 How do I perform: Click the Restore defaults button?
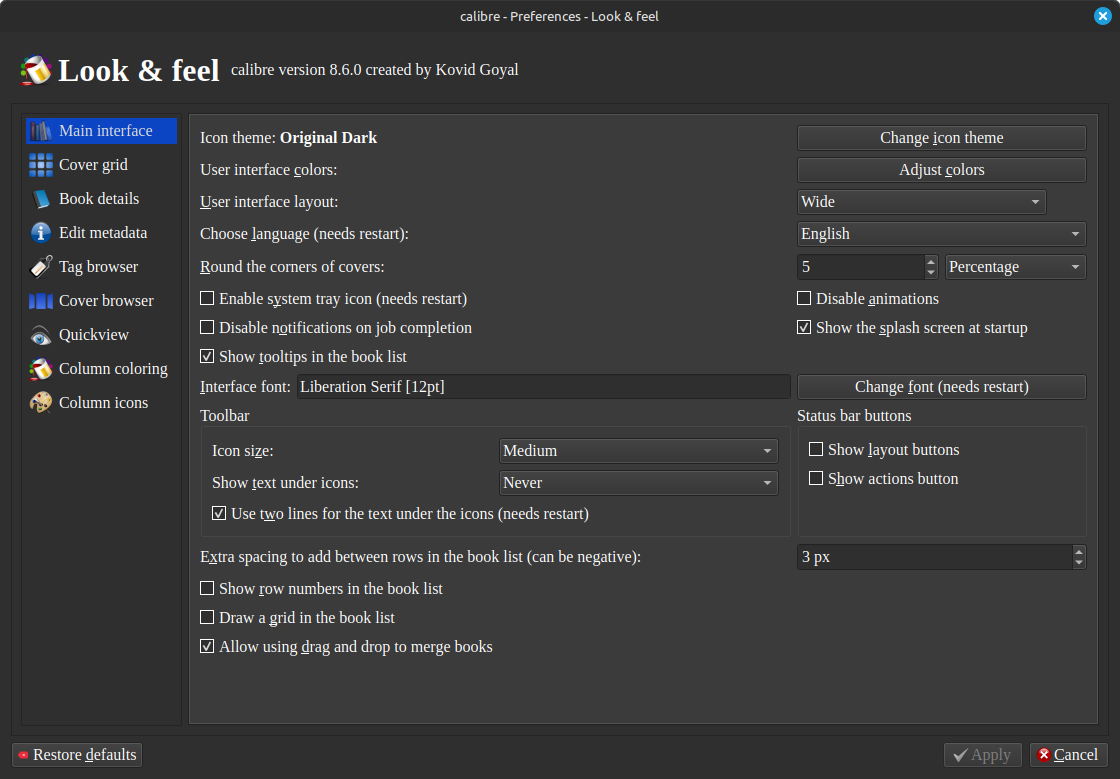[77, 755]
